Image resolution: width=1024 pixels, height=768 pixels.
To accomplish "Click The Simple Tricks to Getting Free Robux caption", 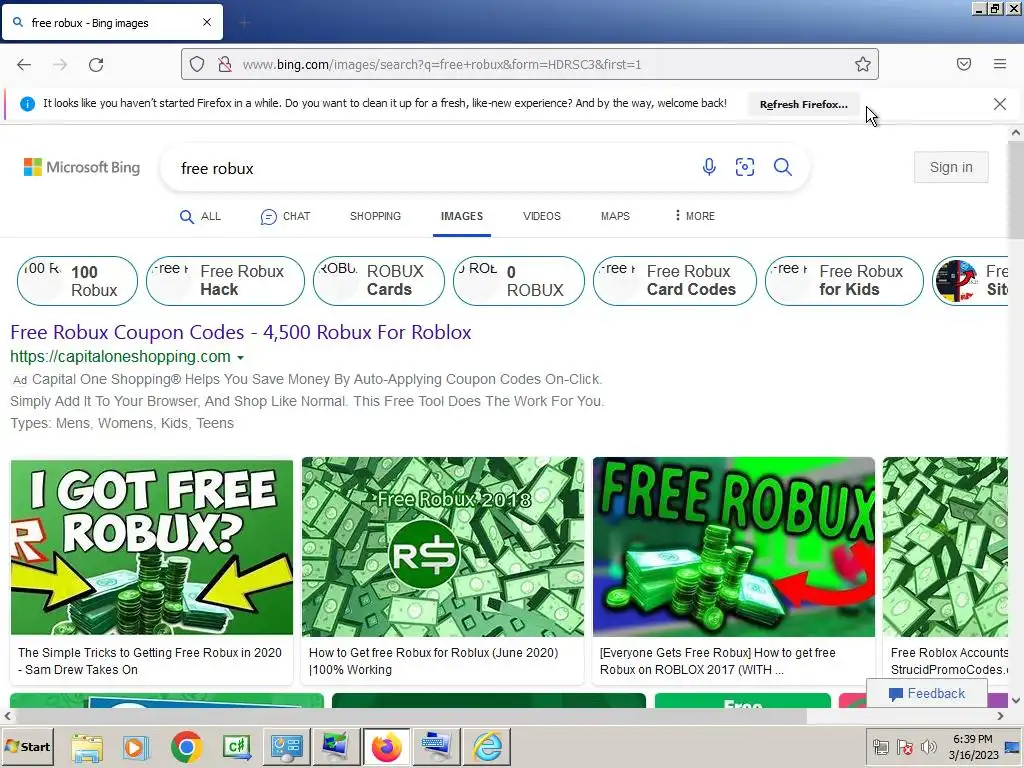I will [x=150, y=661].
